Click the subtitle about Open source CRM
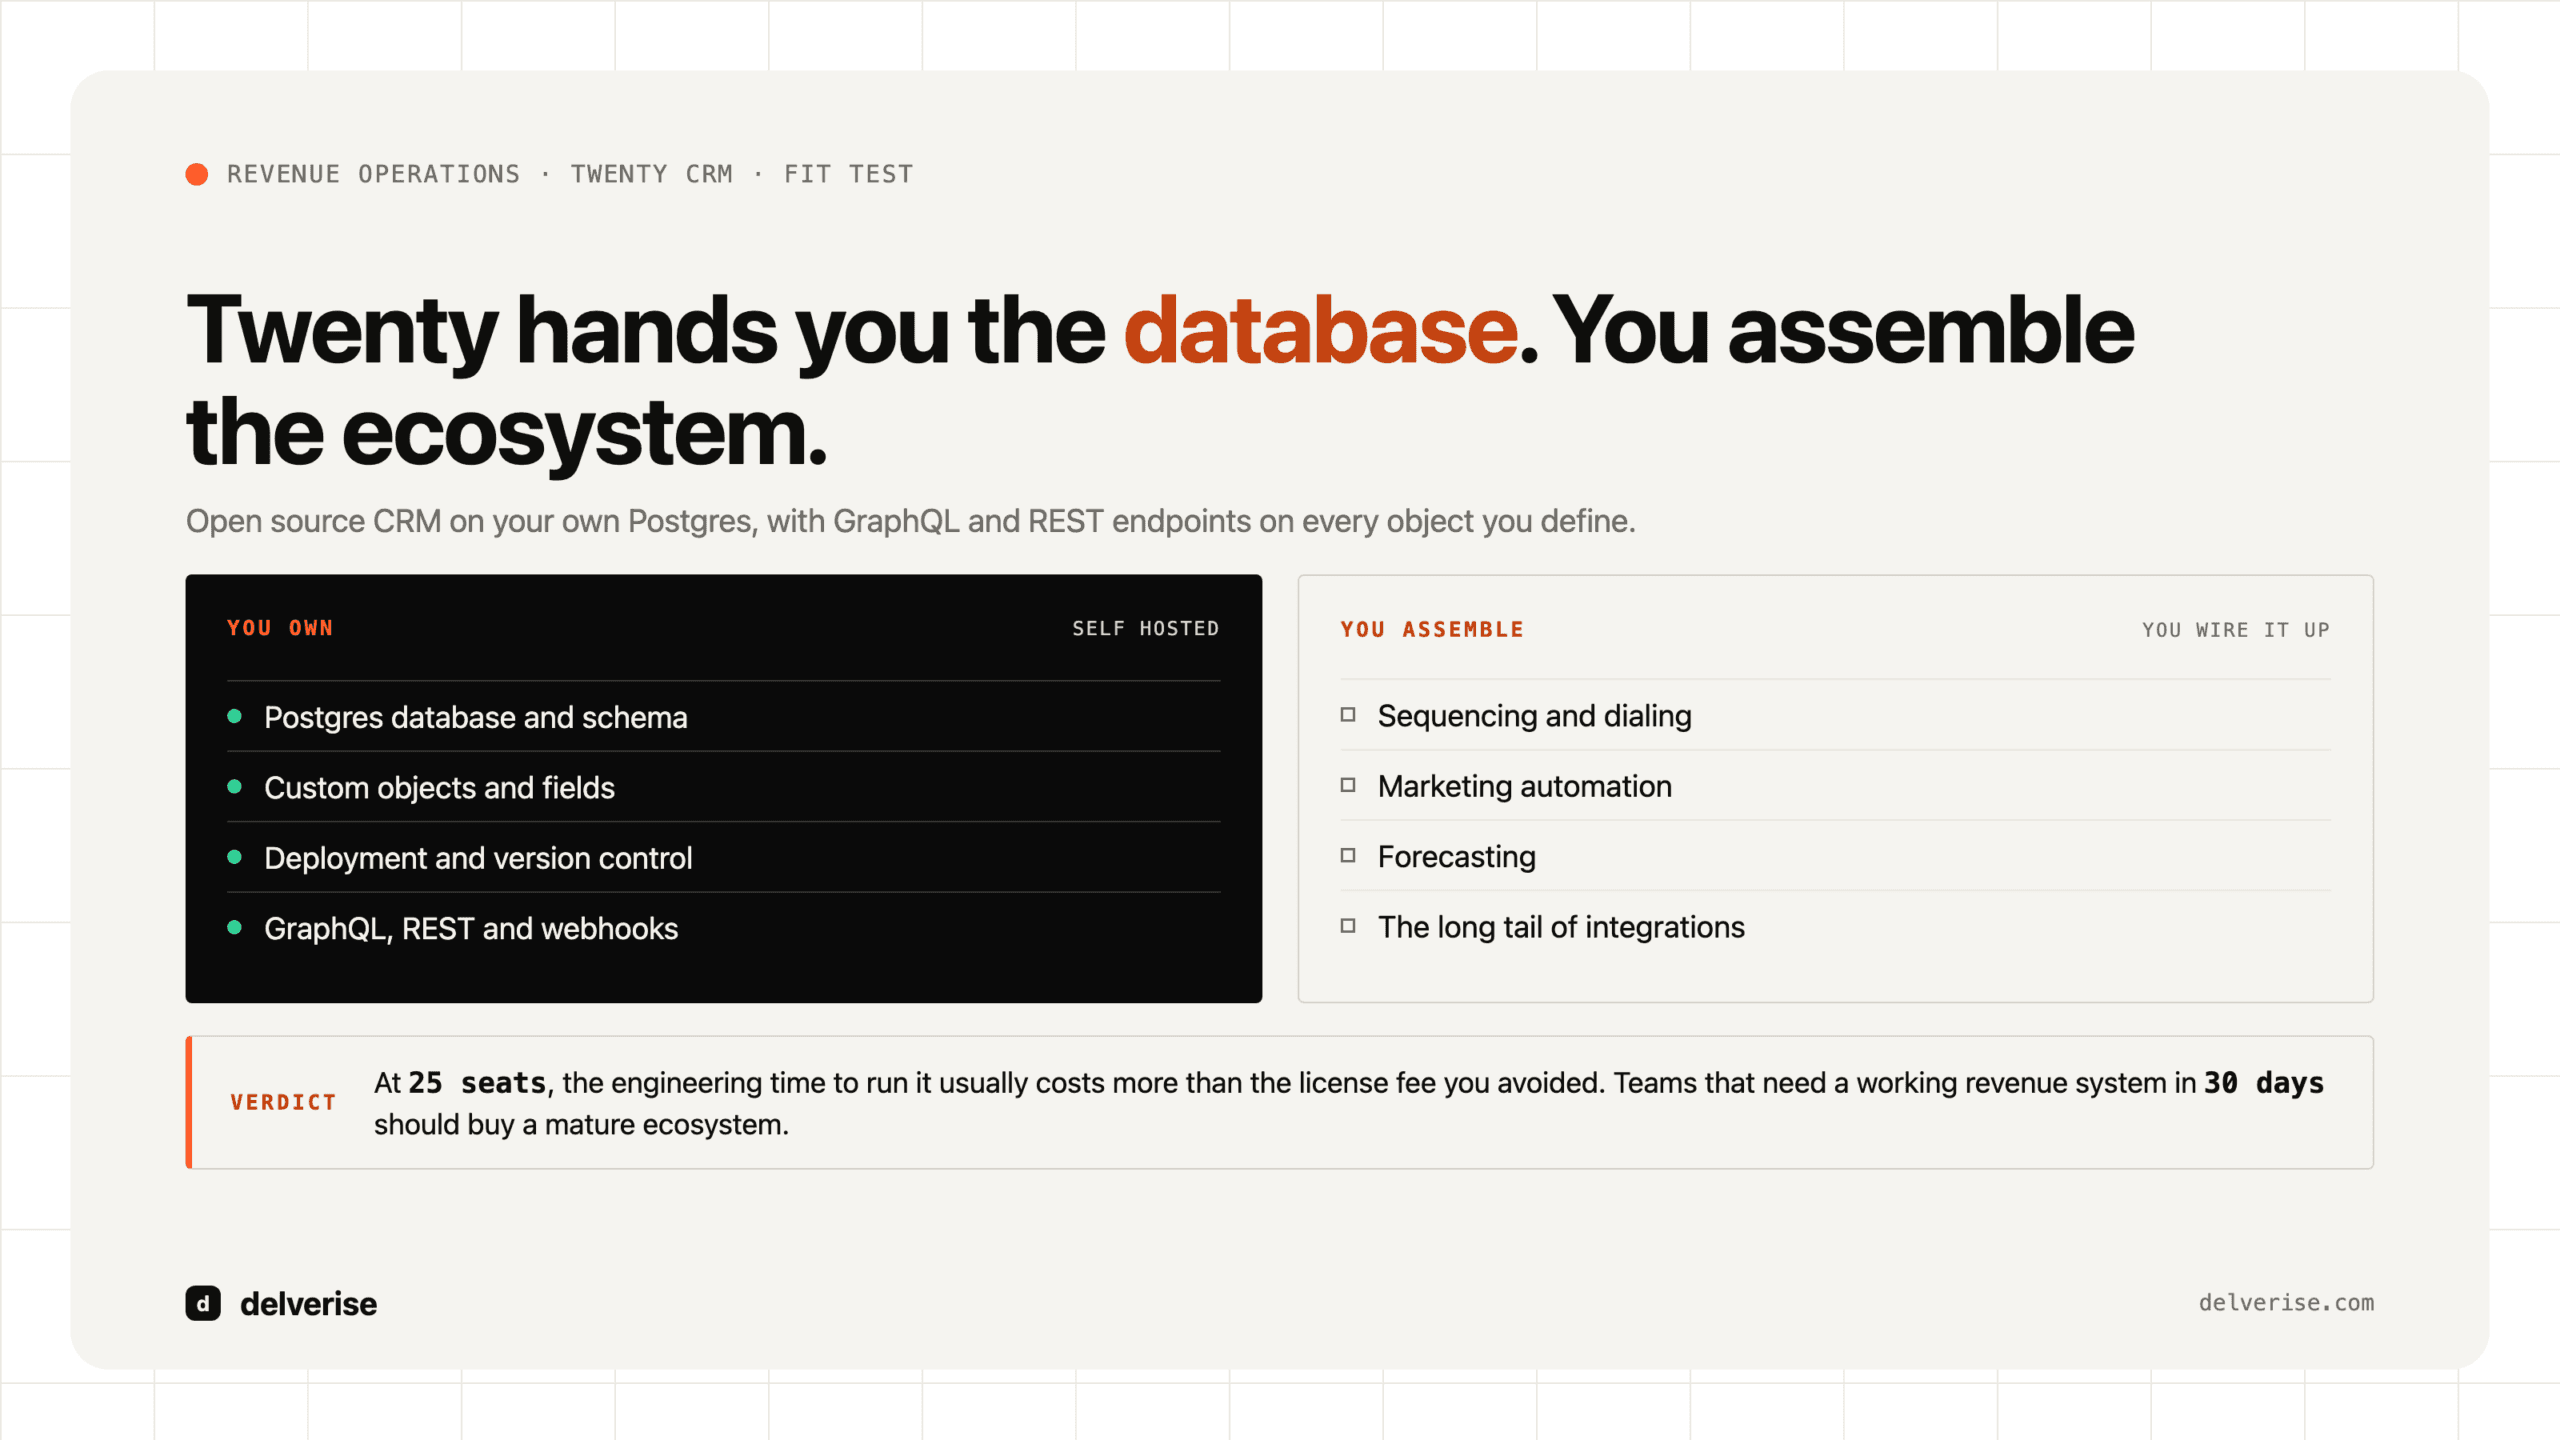2560x1440 pixels. pos(910,522)
